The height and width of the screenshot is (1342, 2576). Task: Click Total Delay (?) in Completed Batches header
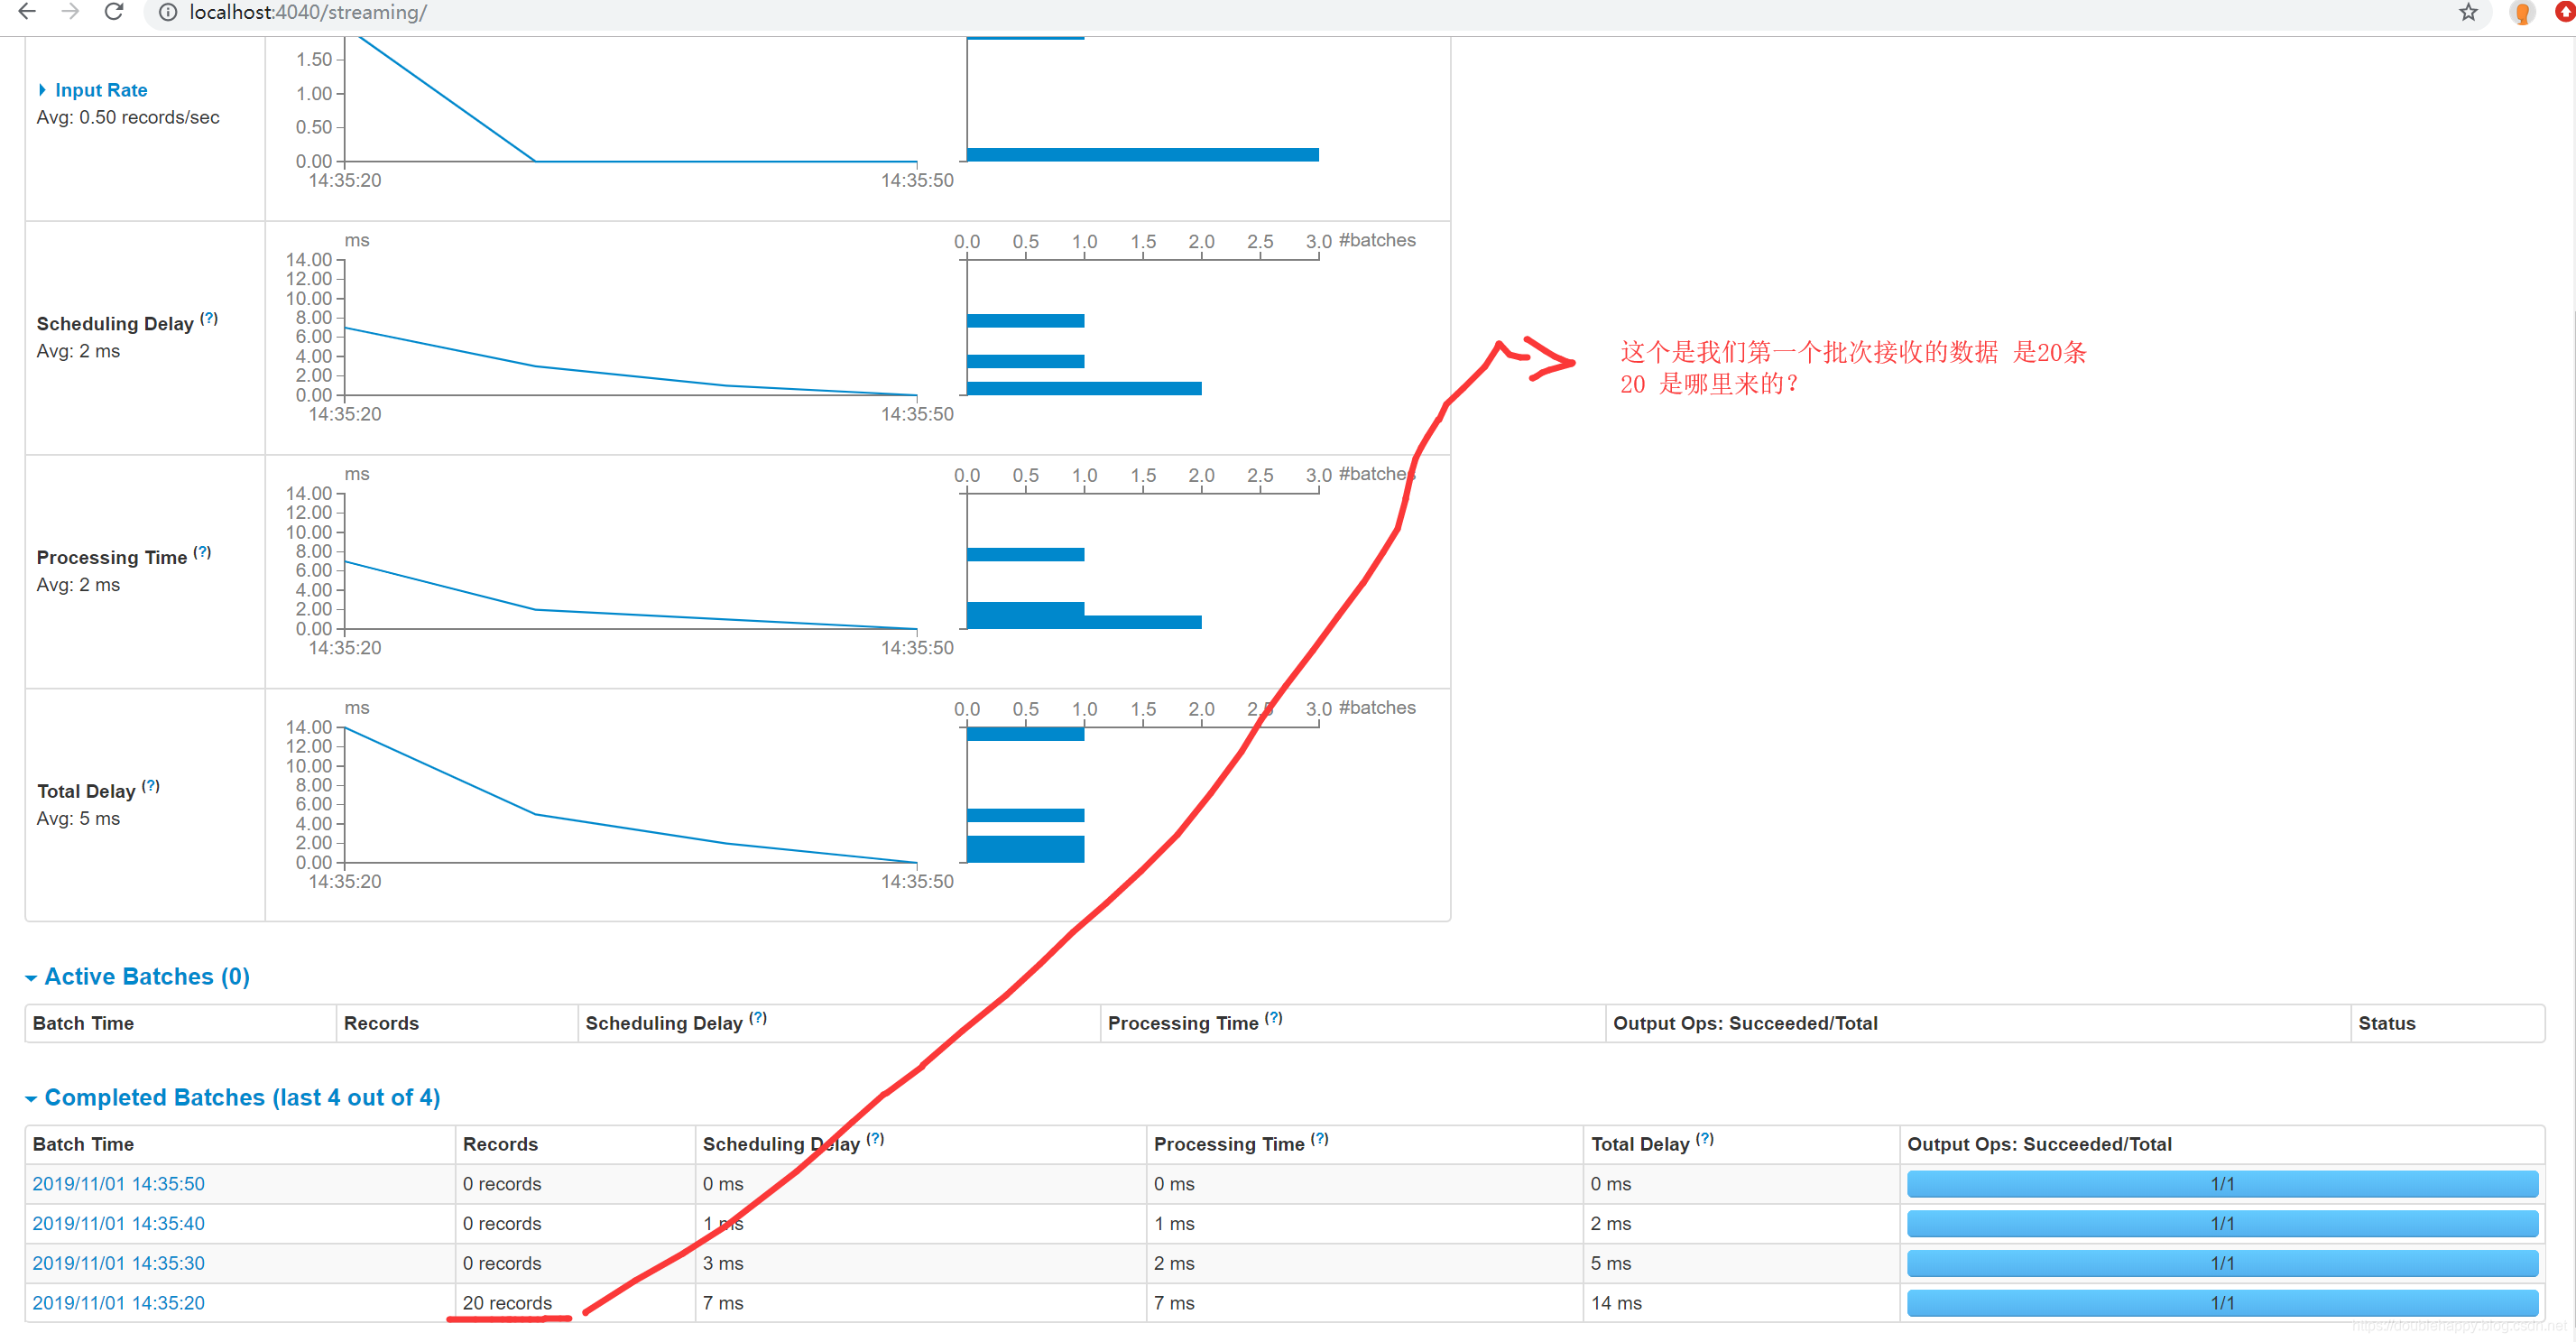click(1704, 1139)
